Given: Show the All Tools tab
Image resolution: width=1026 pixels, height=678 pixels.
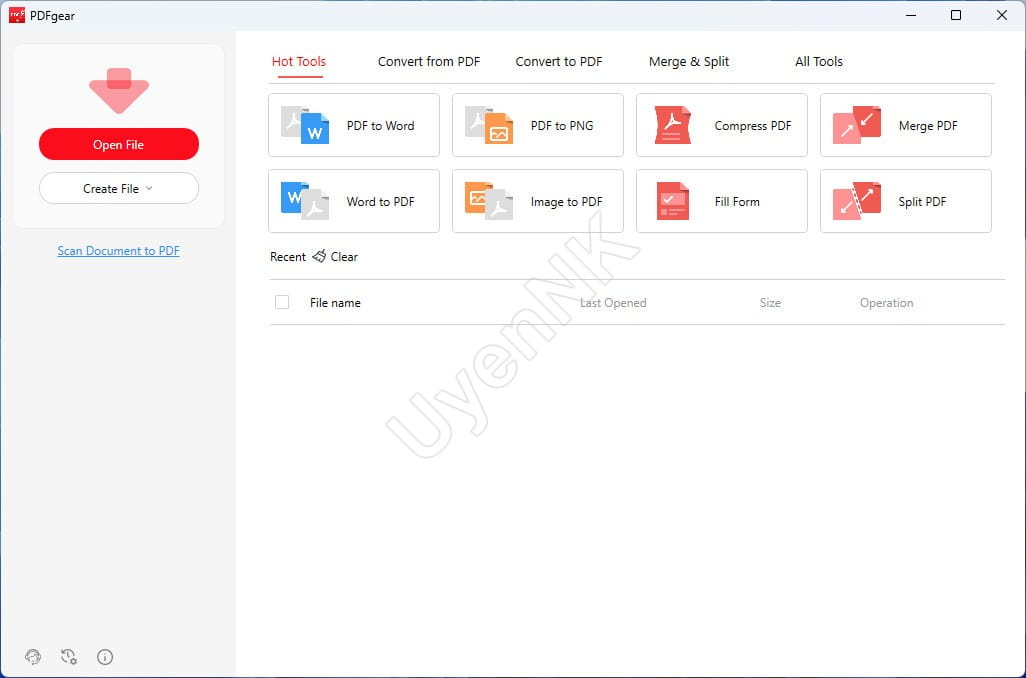Looking at the screenshot, I should click(x=819, y=62).
